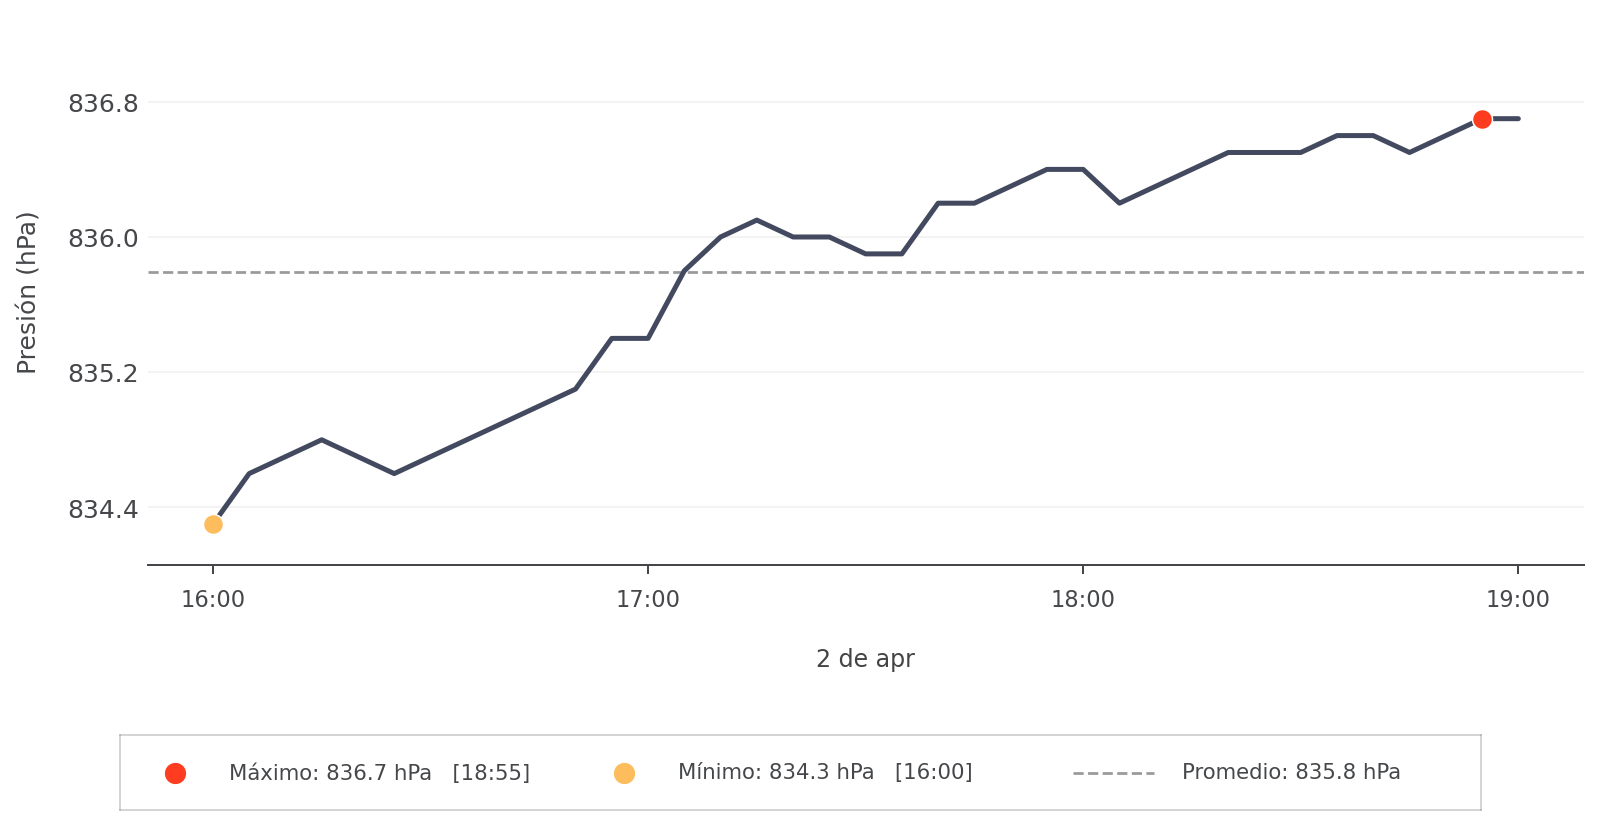The width and height of the screenshot is (1601, 828).
Task: Click the orange minimum marker on the line
Action: 213,525
